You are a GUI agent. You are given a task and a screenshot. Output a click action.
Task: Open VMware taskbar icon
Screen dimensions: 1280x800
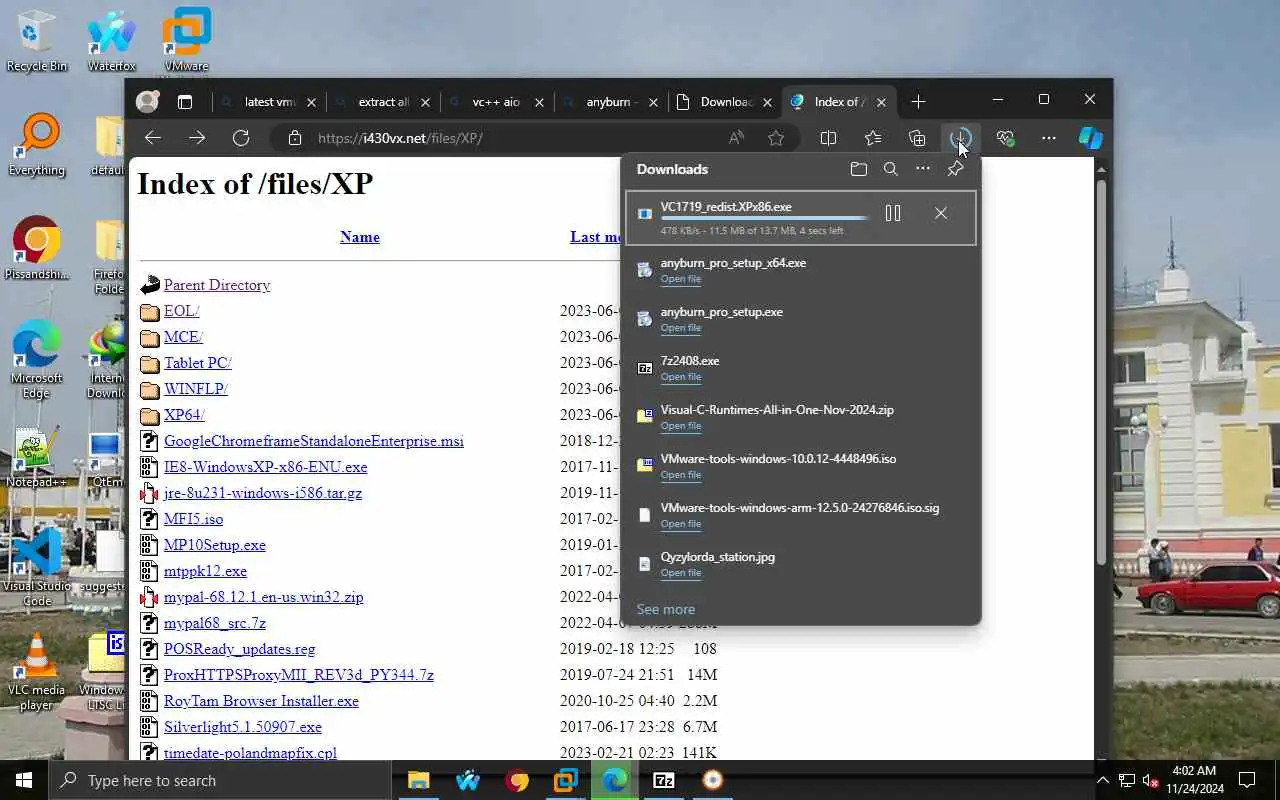(566, 780)
